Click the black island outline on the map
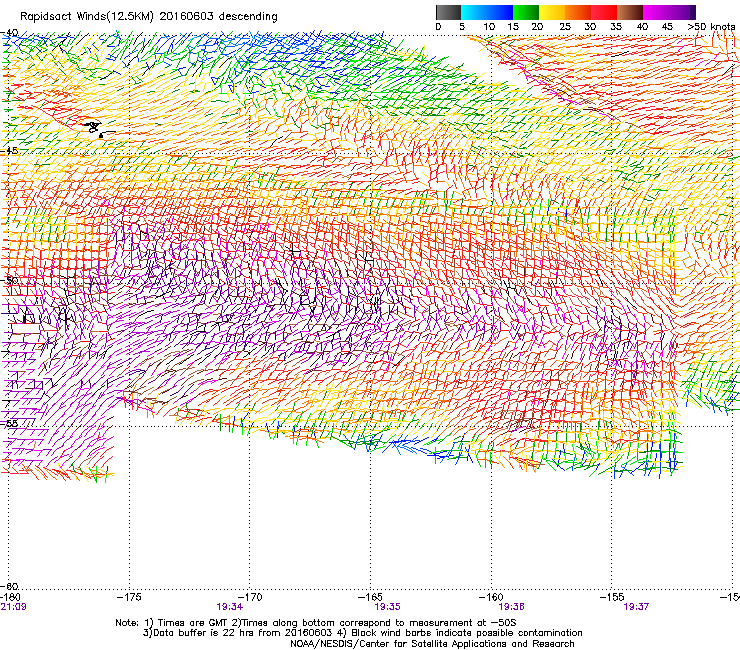The width and height of the screenshot is (740, 650). point(96,129)
